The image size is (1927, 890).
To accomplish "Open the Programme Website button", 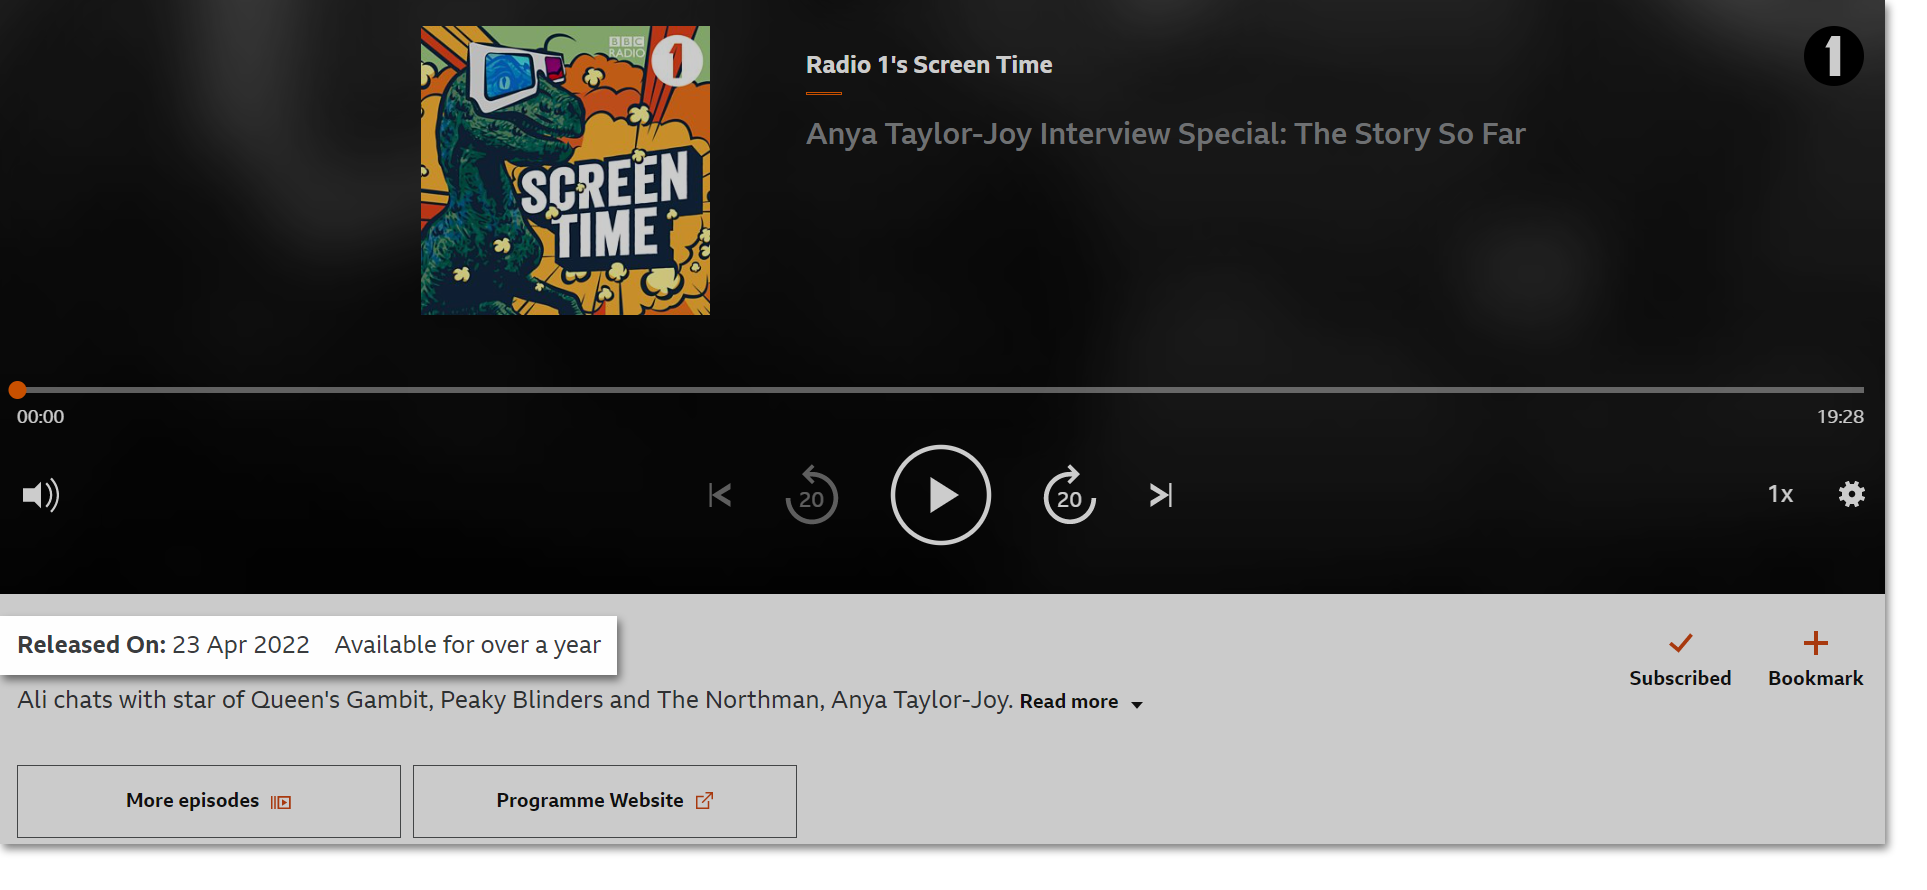I will [x=605, y=801].
